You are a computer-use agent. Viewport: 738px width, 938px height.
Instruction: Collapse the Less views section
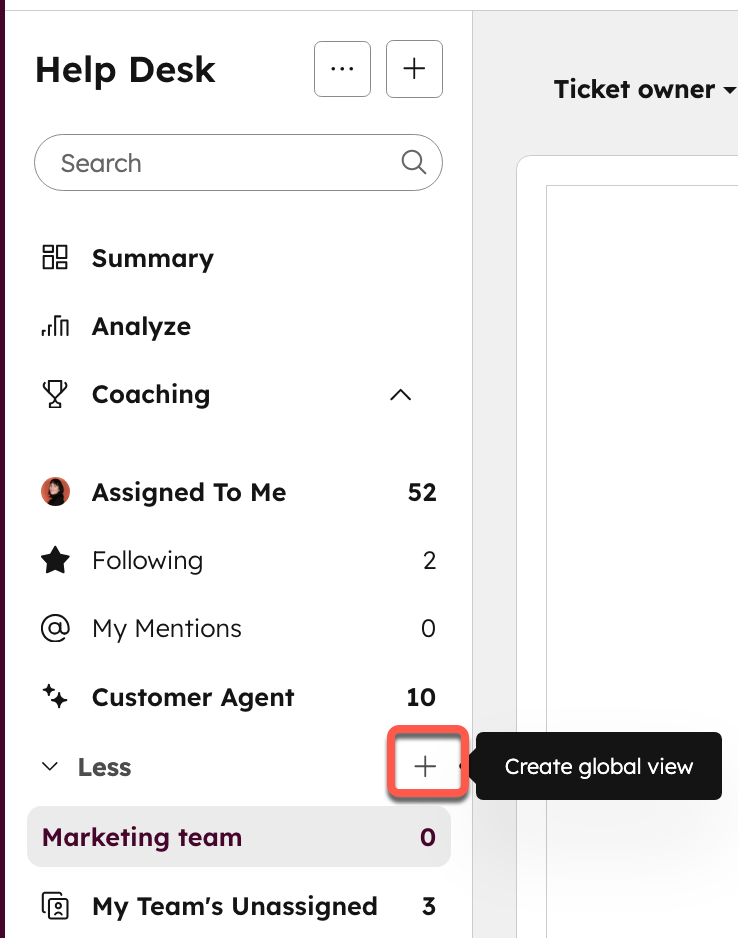click(50, 766)
